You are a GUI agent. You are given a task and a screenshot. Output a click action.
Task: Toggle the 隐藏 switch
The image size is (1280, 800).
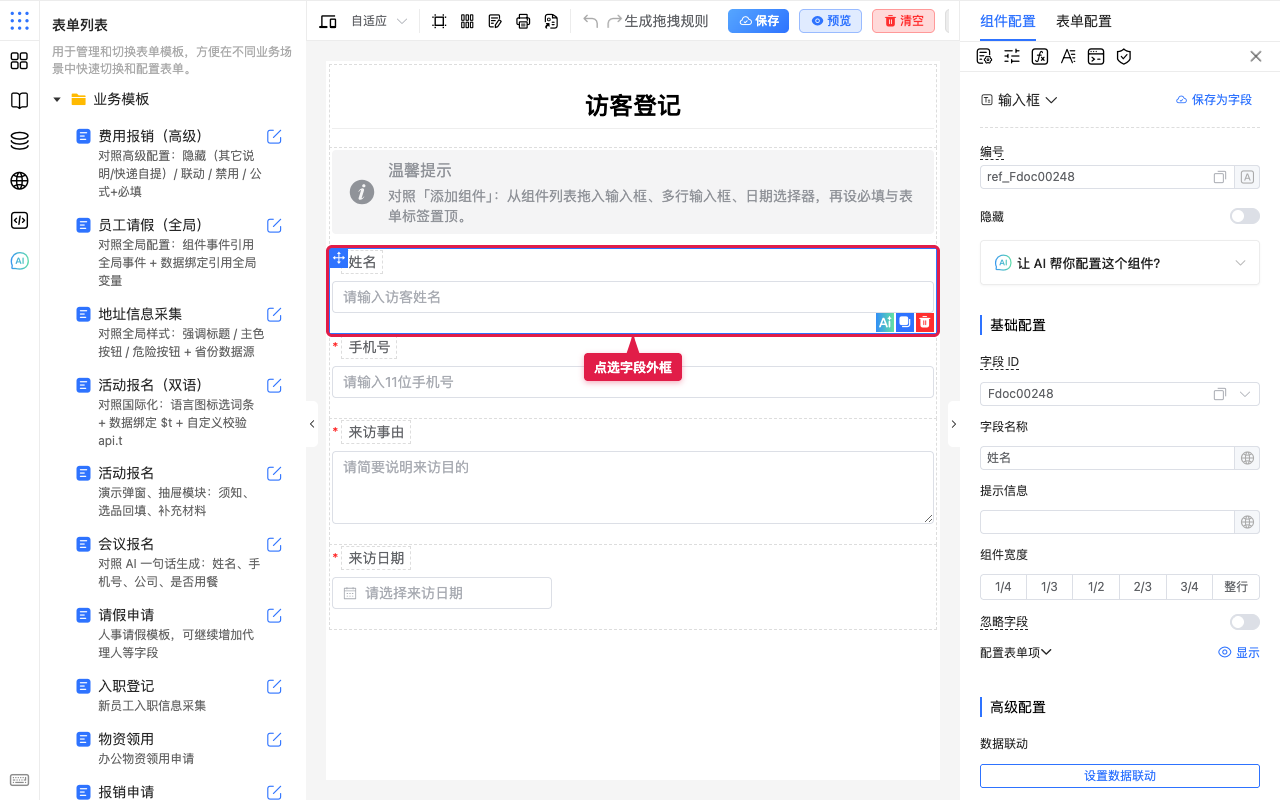[1245, 216]
